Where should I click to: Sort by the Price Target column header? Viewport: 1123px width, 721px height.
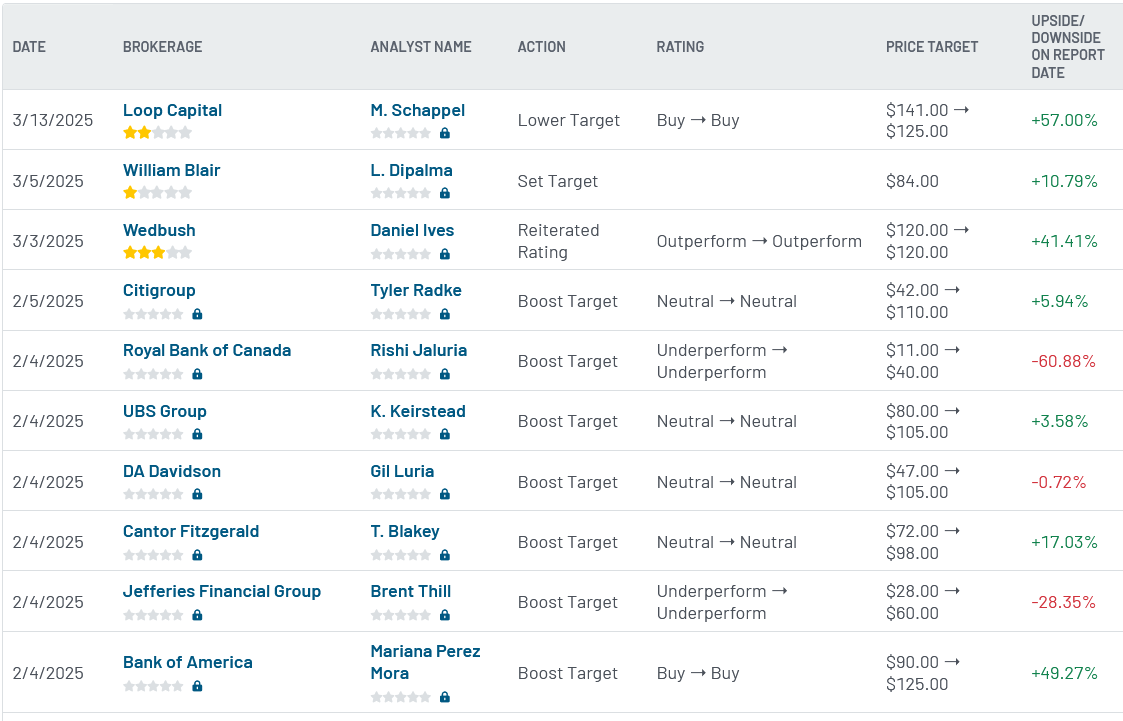932,47
